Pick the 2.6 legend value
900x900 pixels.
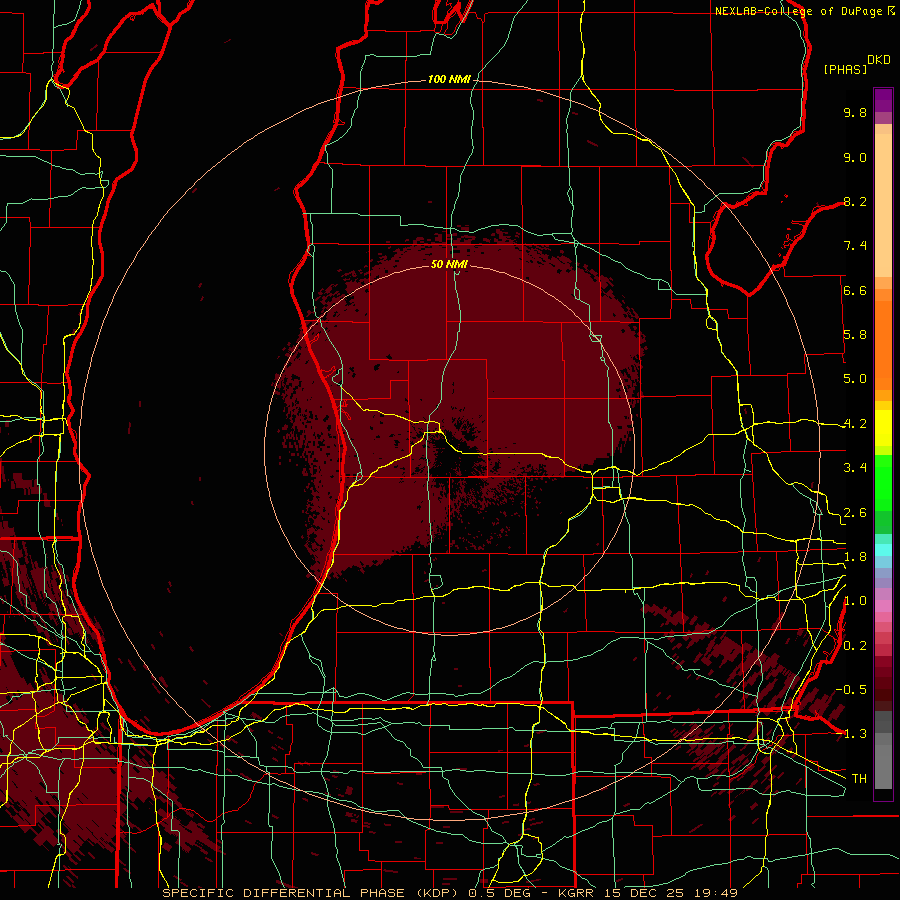[855, 513]
